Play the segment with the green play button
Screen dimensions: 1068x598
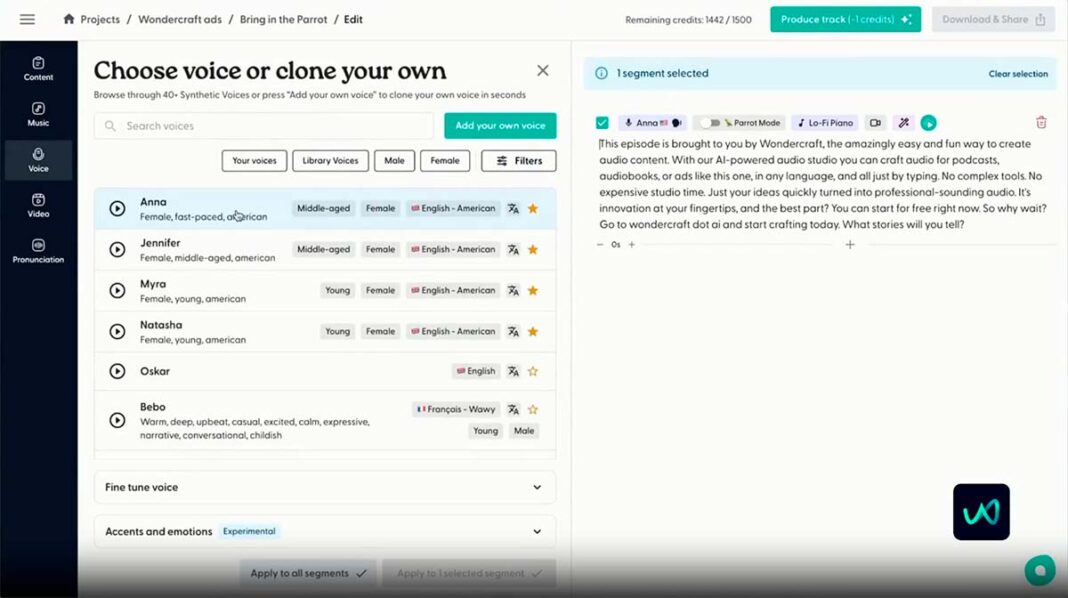click(x=928, y=123)
